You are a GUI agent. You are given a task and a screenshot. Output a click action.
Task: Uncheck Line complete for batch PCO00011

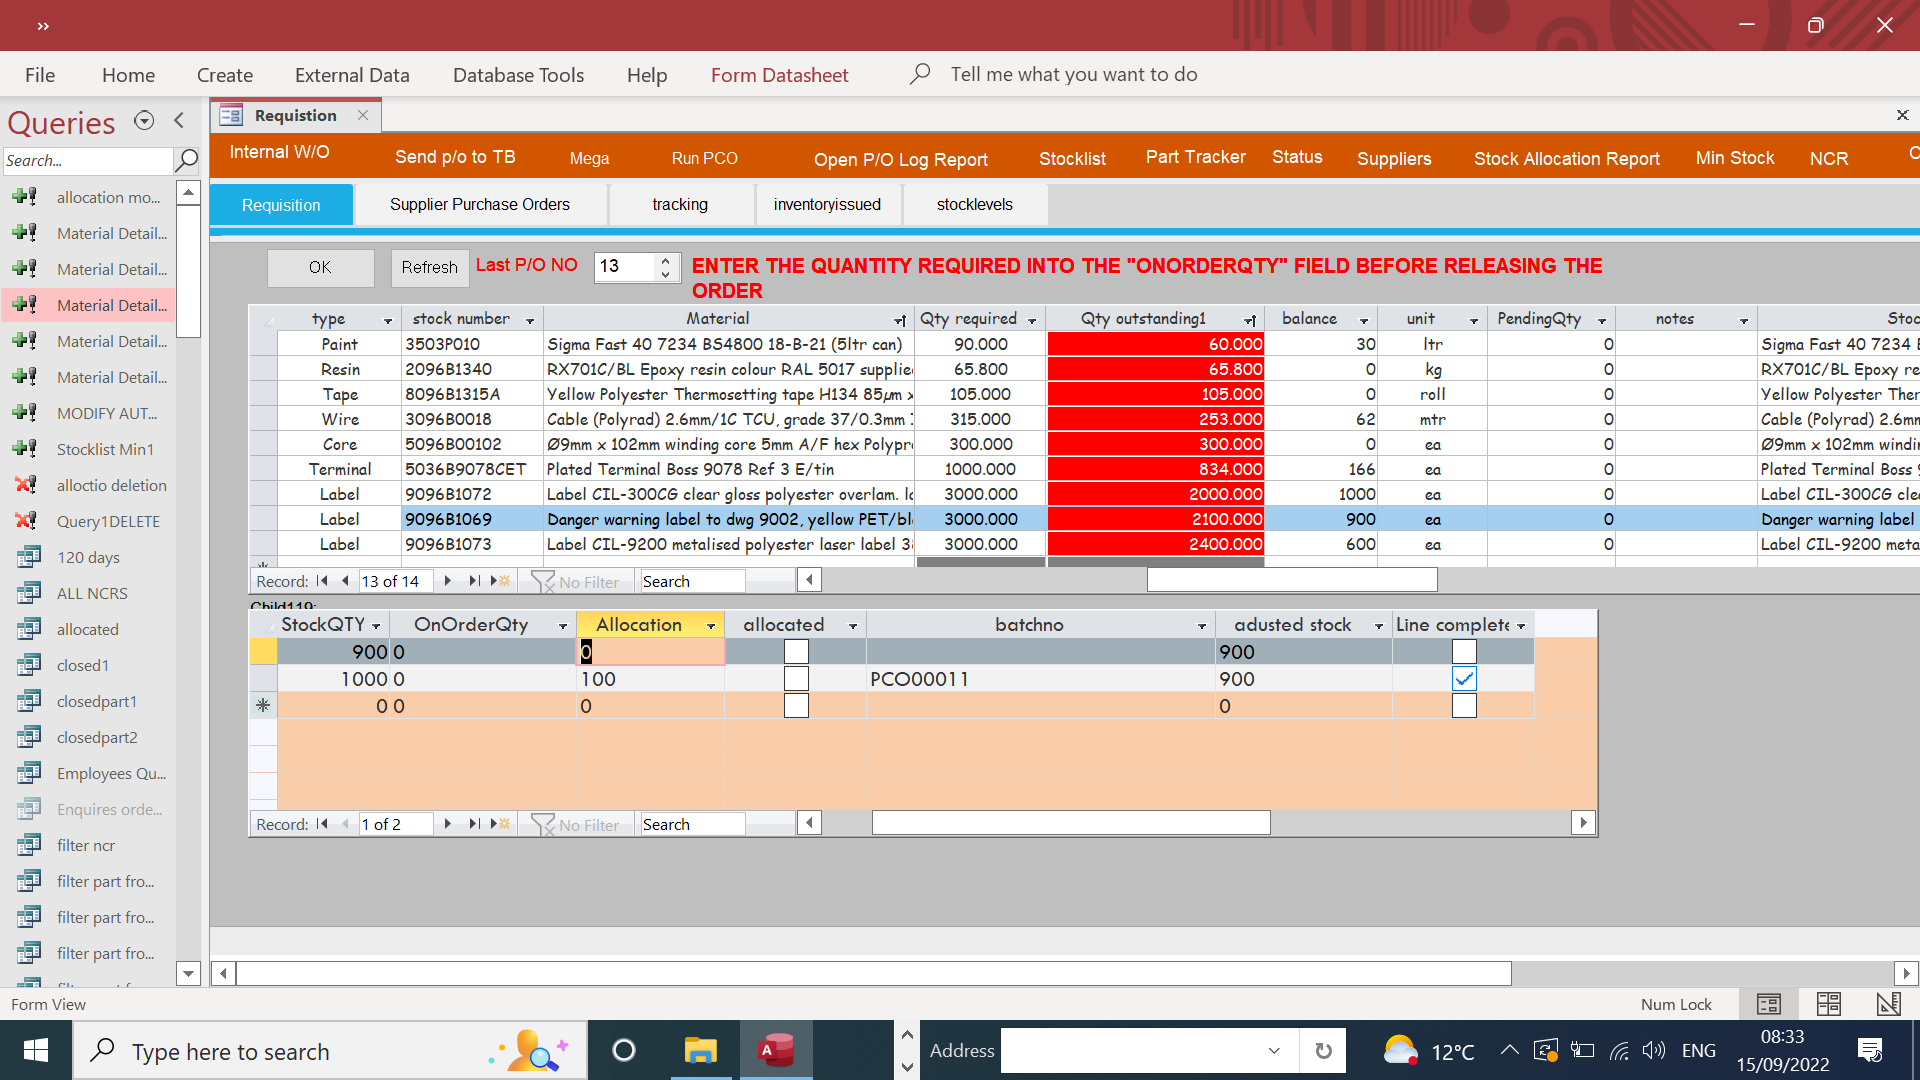[1464, 679]
